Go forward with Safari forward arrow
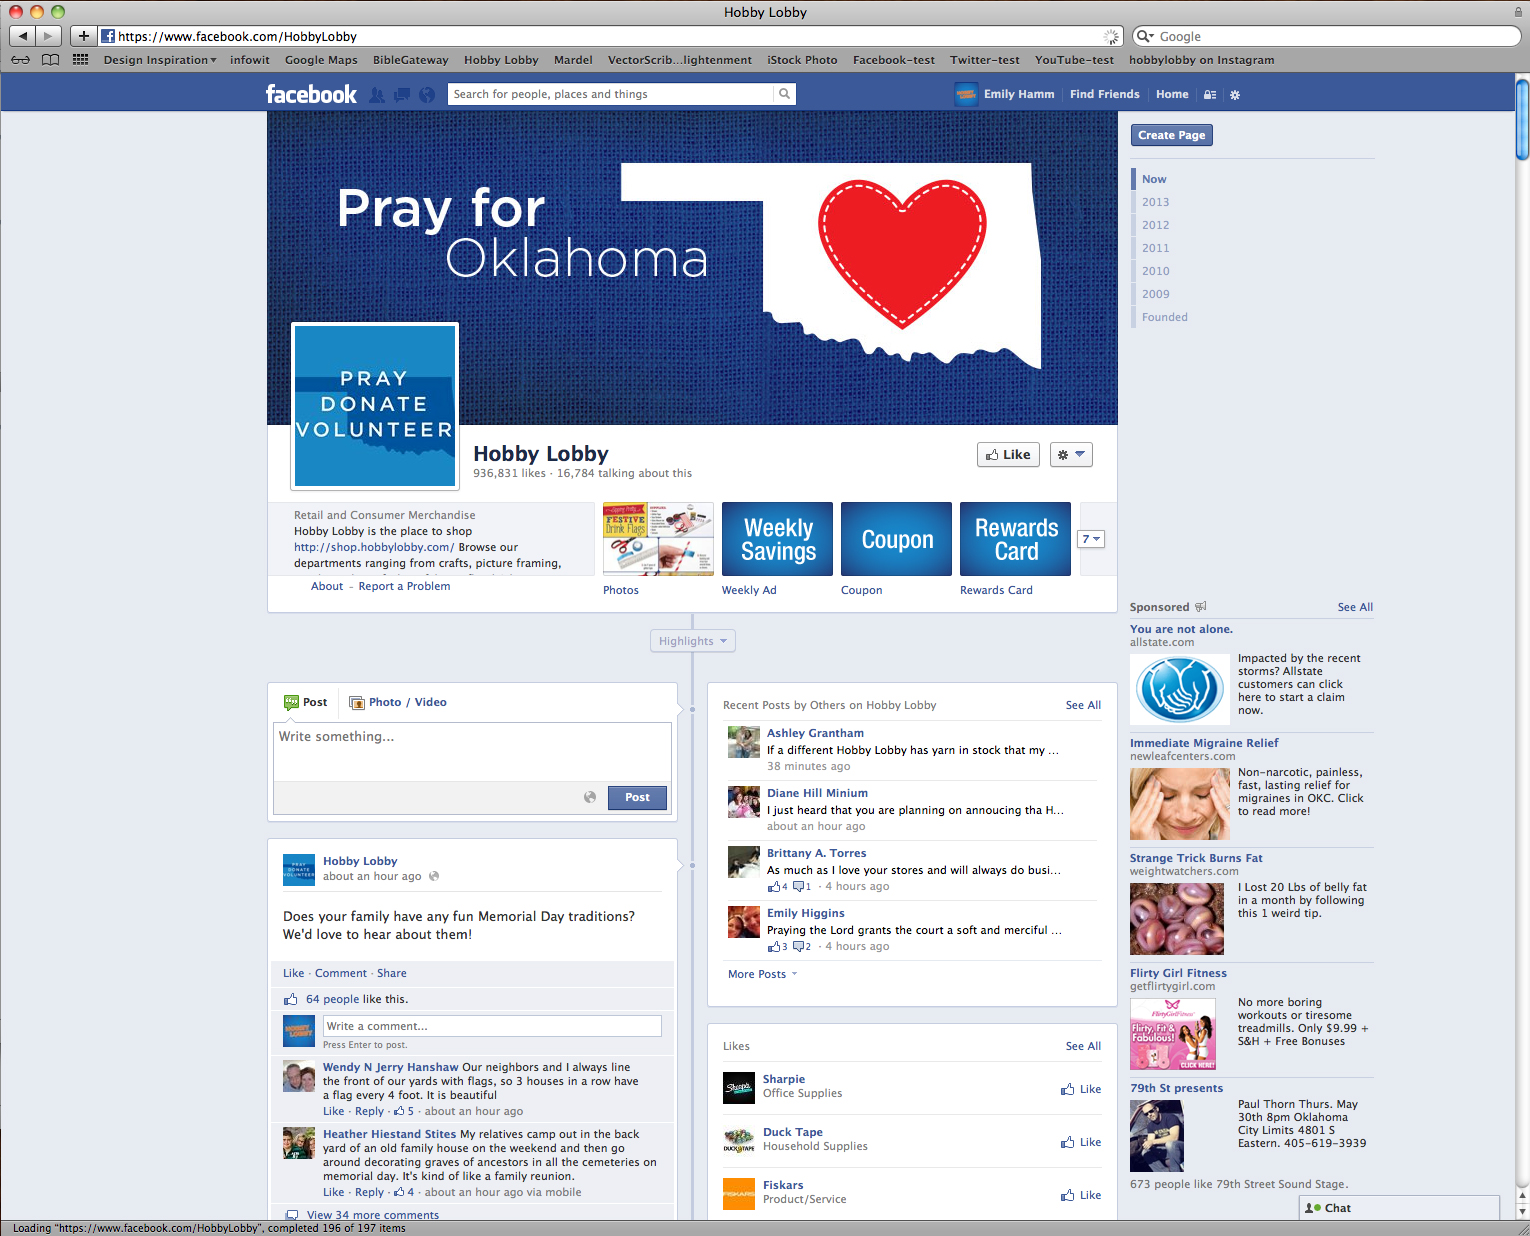Viewport: 1530px width, 1236px height. [48, 36]
